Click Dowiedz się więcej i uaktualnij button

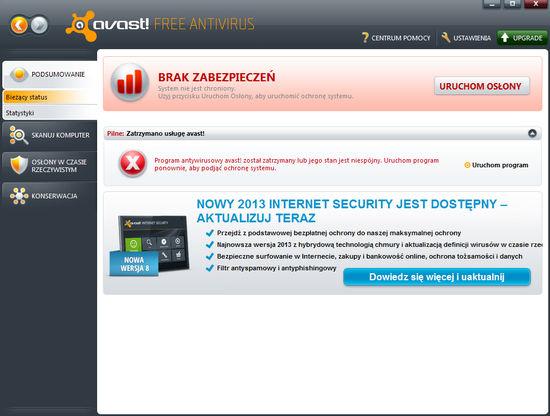tap(437, 277)
